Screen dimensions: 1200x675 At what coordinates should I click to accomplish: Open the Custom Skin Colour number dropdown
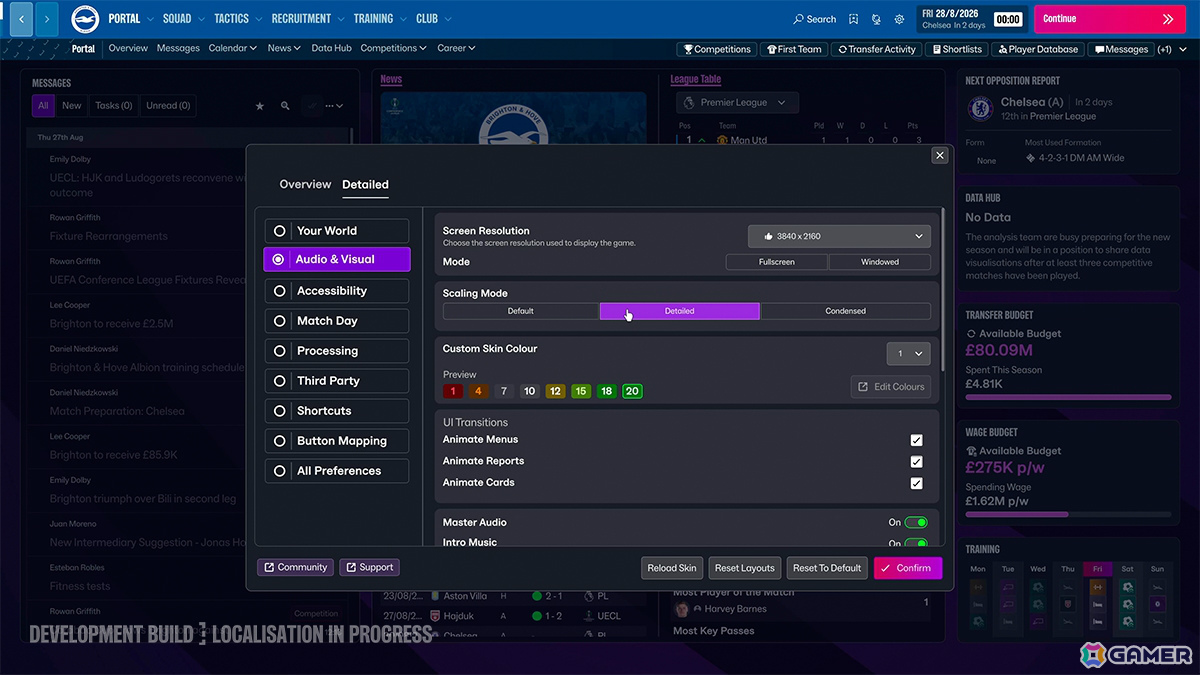click(x=908, y=354)
